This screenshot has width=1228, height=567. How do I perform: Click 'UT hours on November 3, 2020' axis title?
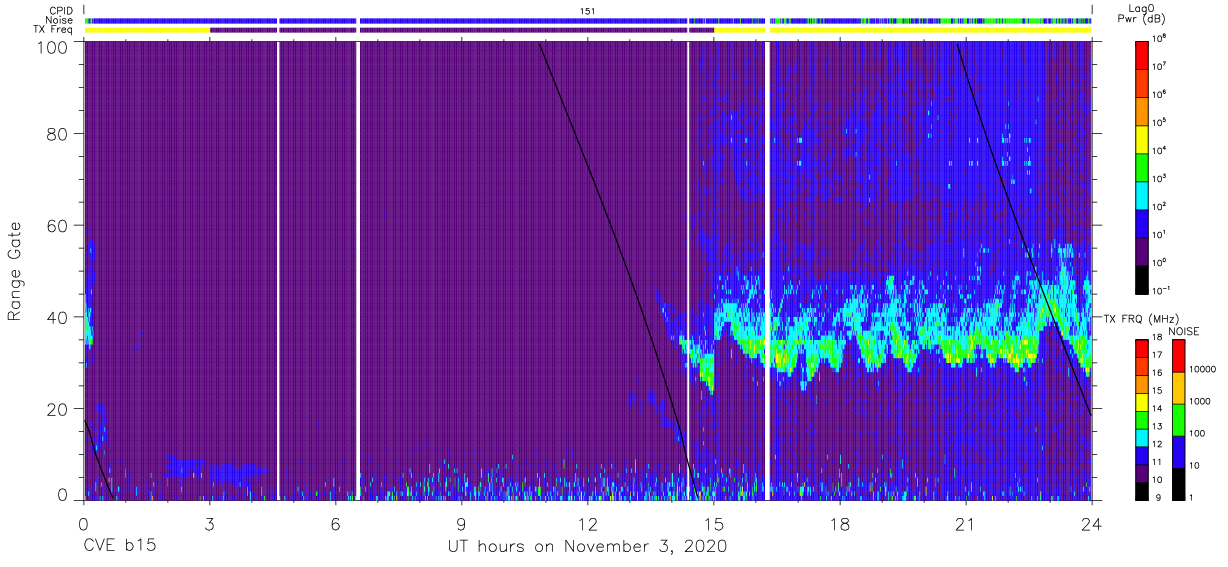[x=587, y=546]
